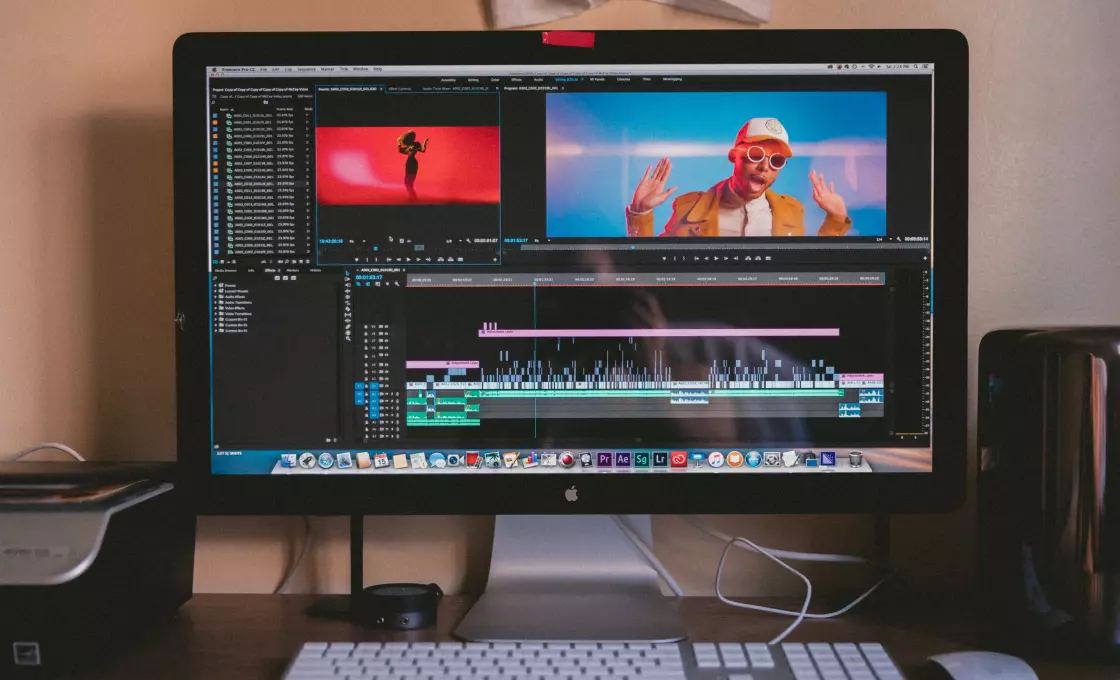
Task: Open Source monitor settings wrench
Action: (x=468, y=241)
